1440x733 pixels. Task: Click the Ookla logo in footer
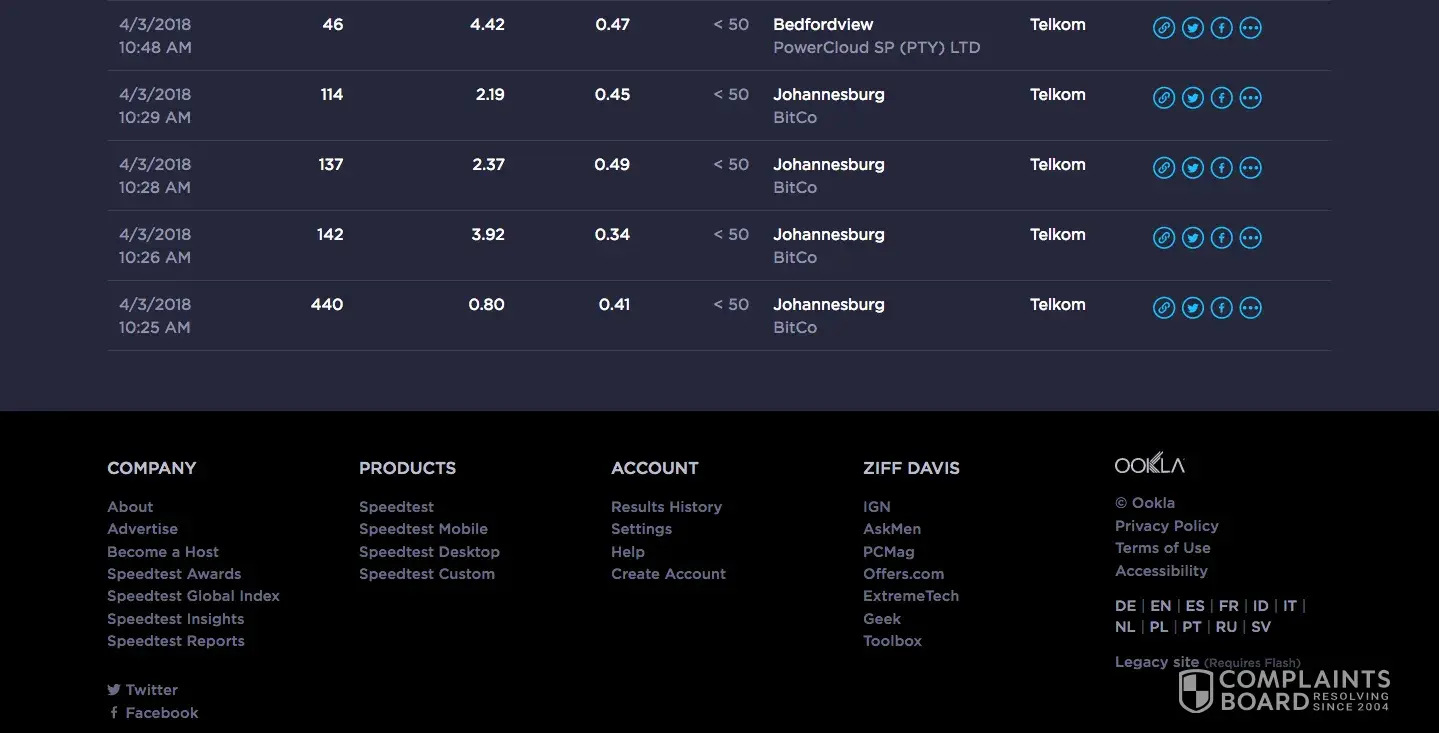tap(1149, 464)
